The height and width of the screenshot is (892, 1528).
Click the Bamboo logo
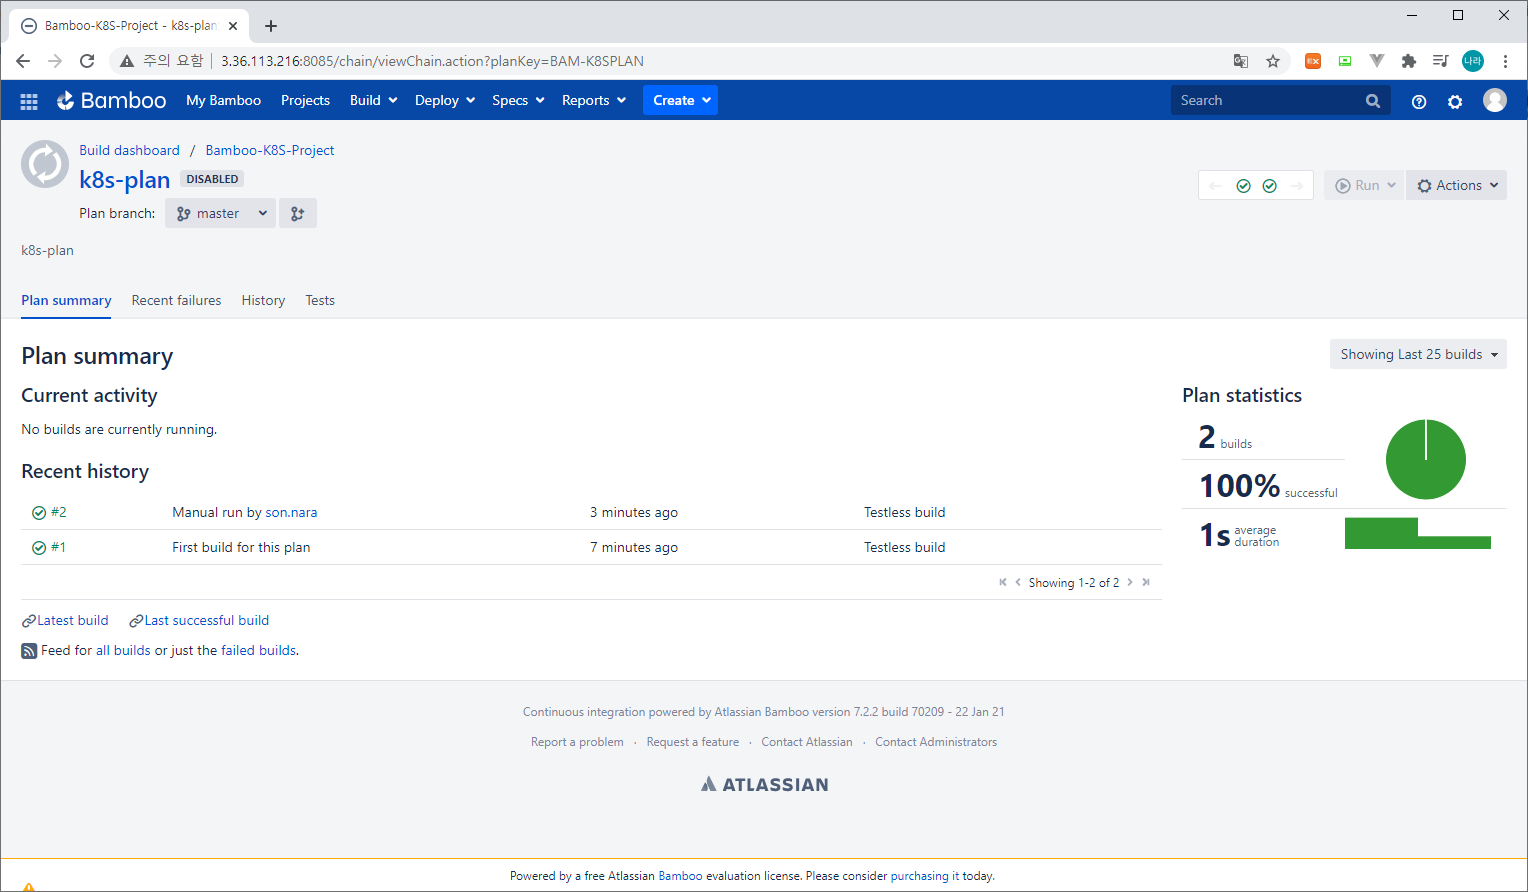coord(111,100)
